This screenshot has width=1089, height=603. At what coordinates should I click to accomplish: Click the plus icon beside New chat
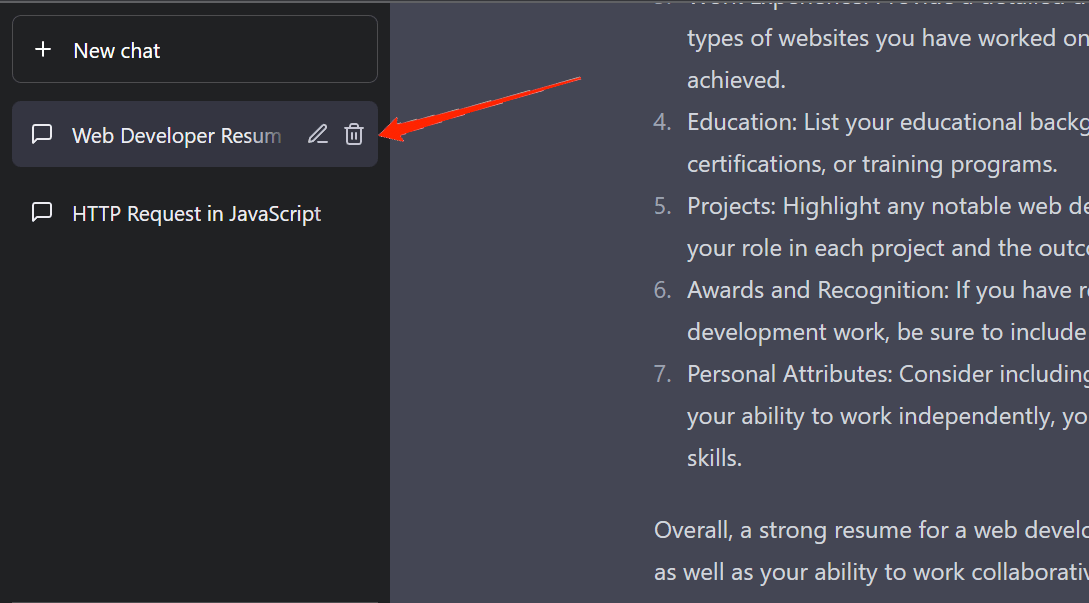[x=43, y=50]
